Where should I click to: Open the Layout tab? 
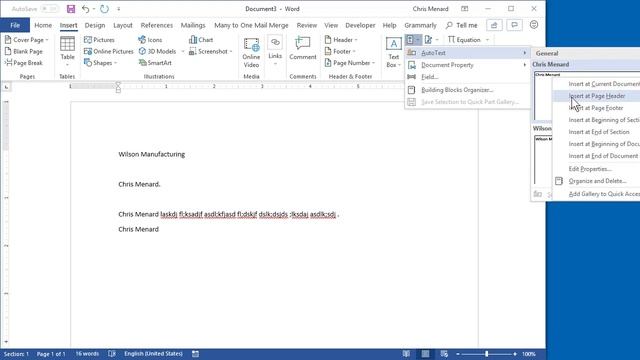click(122, 25)
